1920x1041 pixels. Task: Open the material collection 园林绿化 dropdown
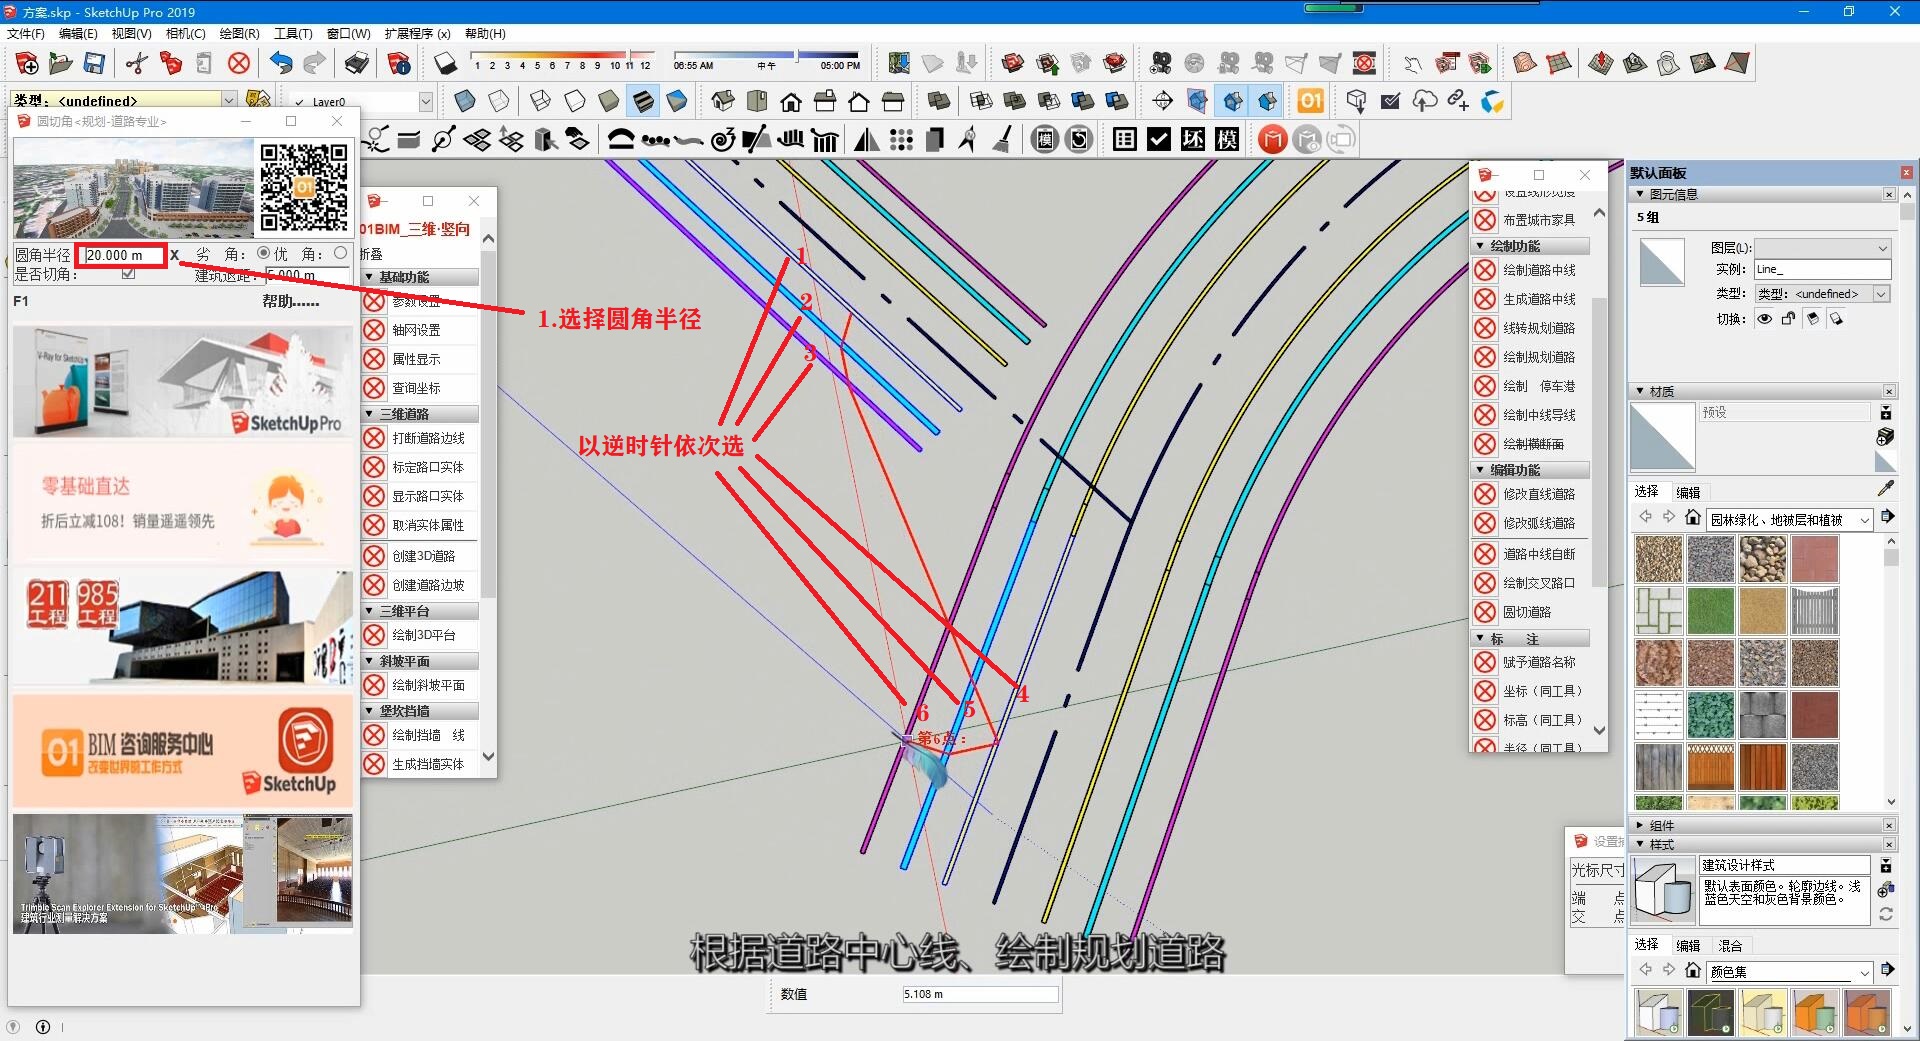coord(1789,519)
